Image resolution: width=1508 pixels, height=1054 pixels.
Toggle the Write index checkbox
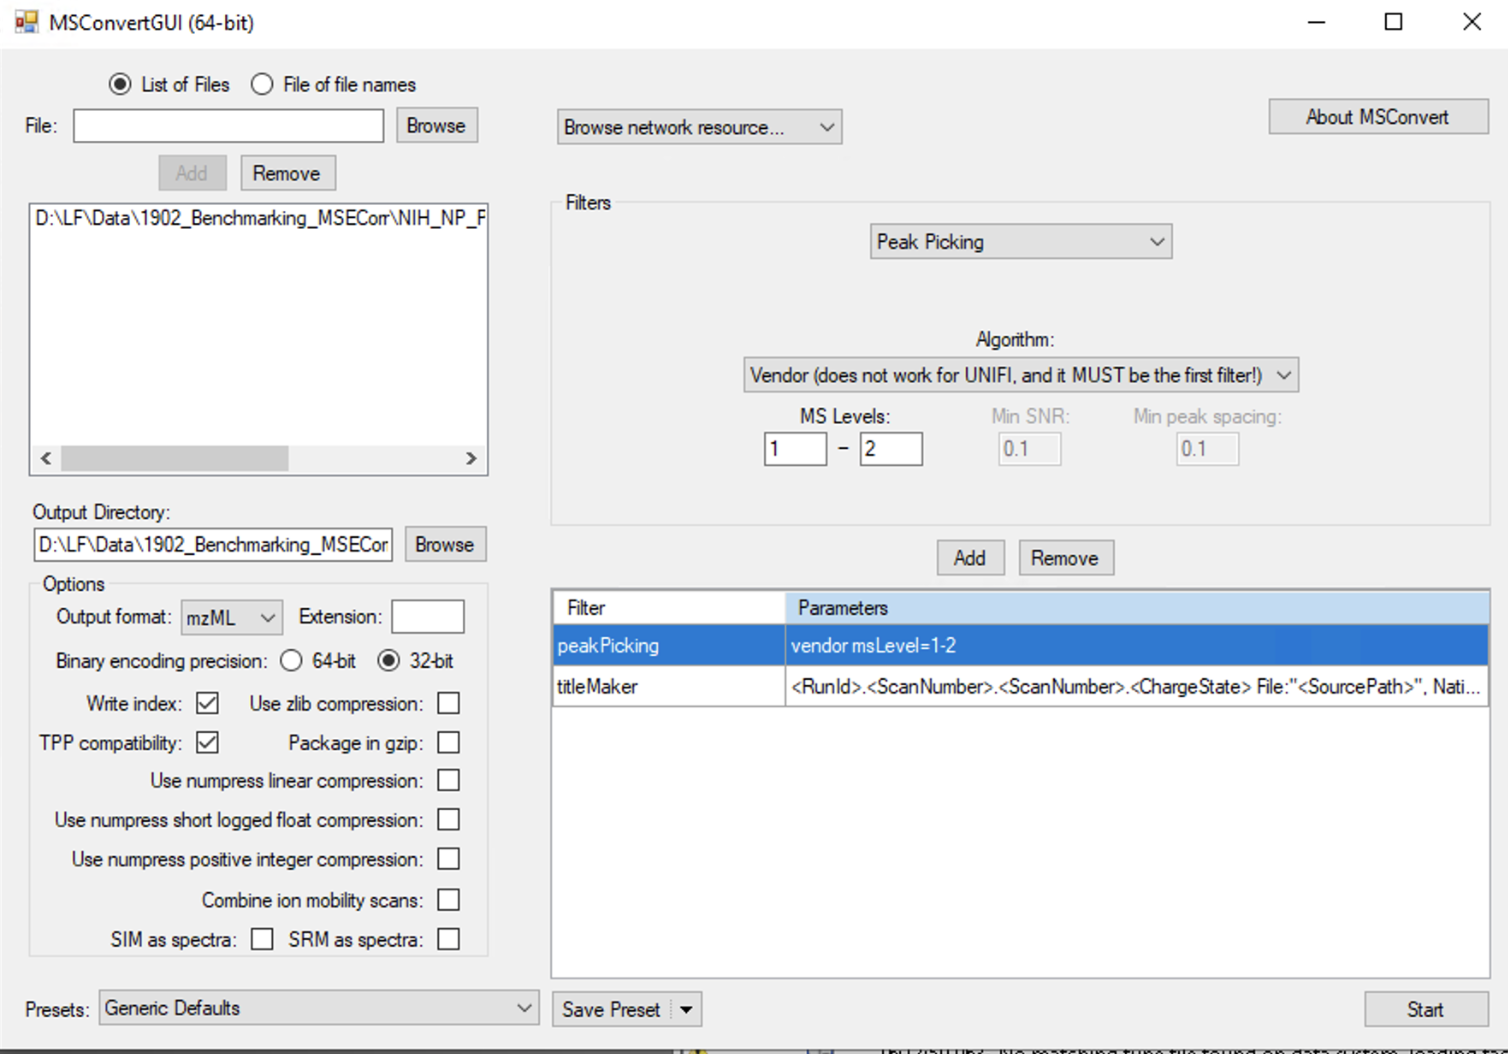pos(207,703)
